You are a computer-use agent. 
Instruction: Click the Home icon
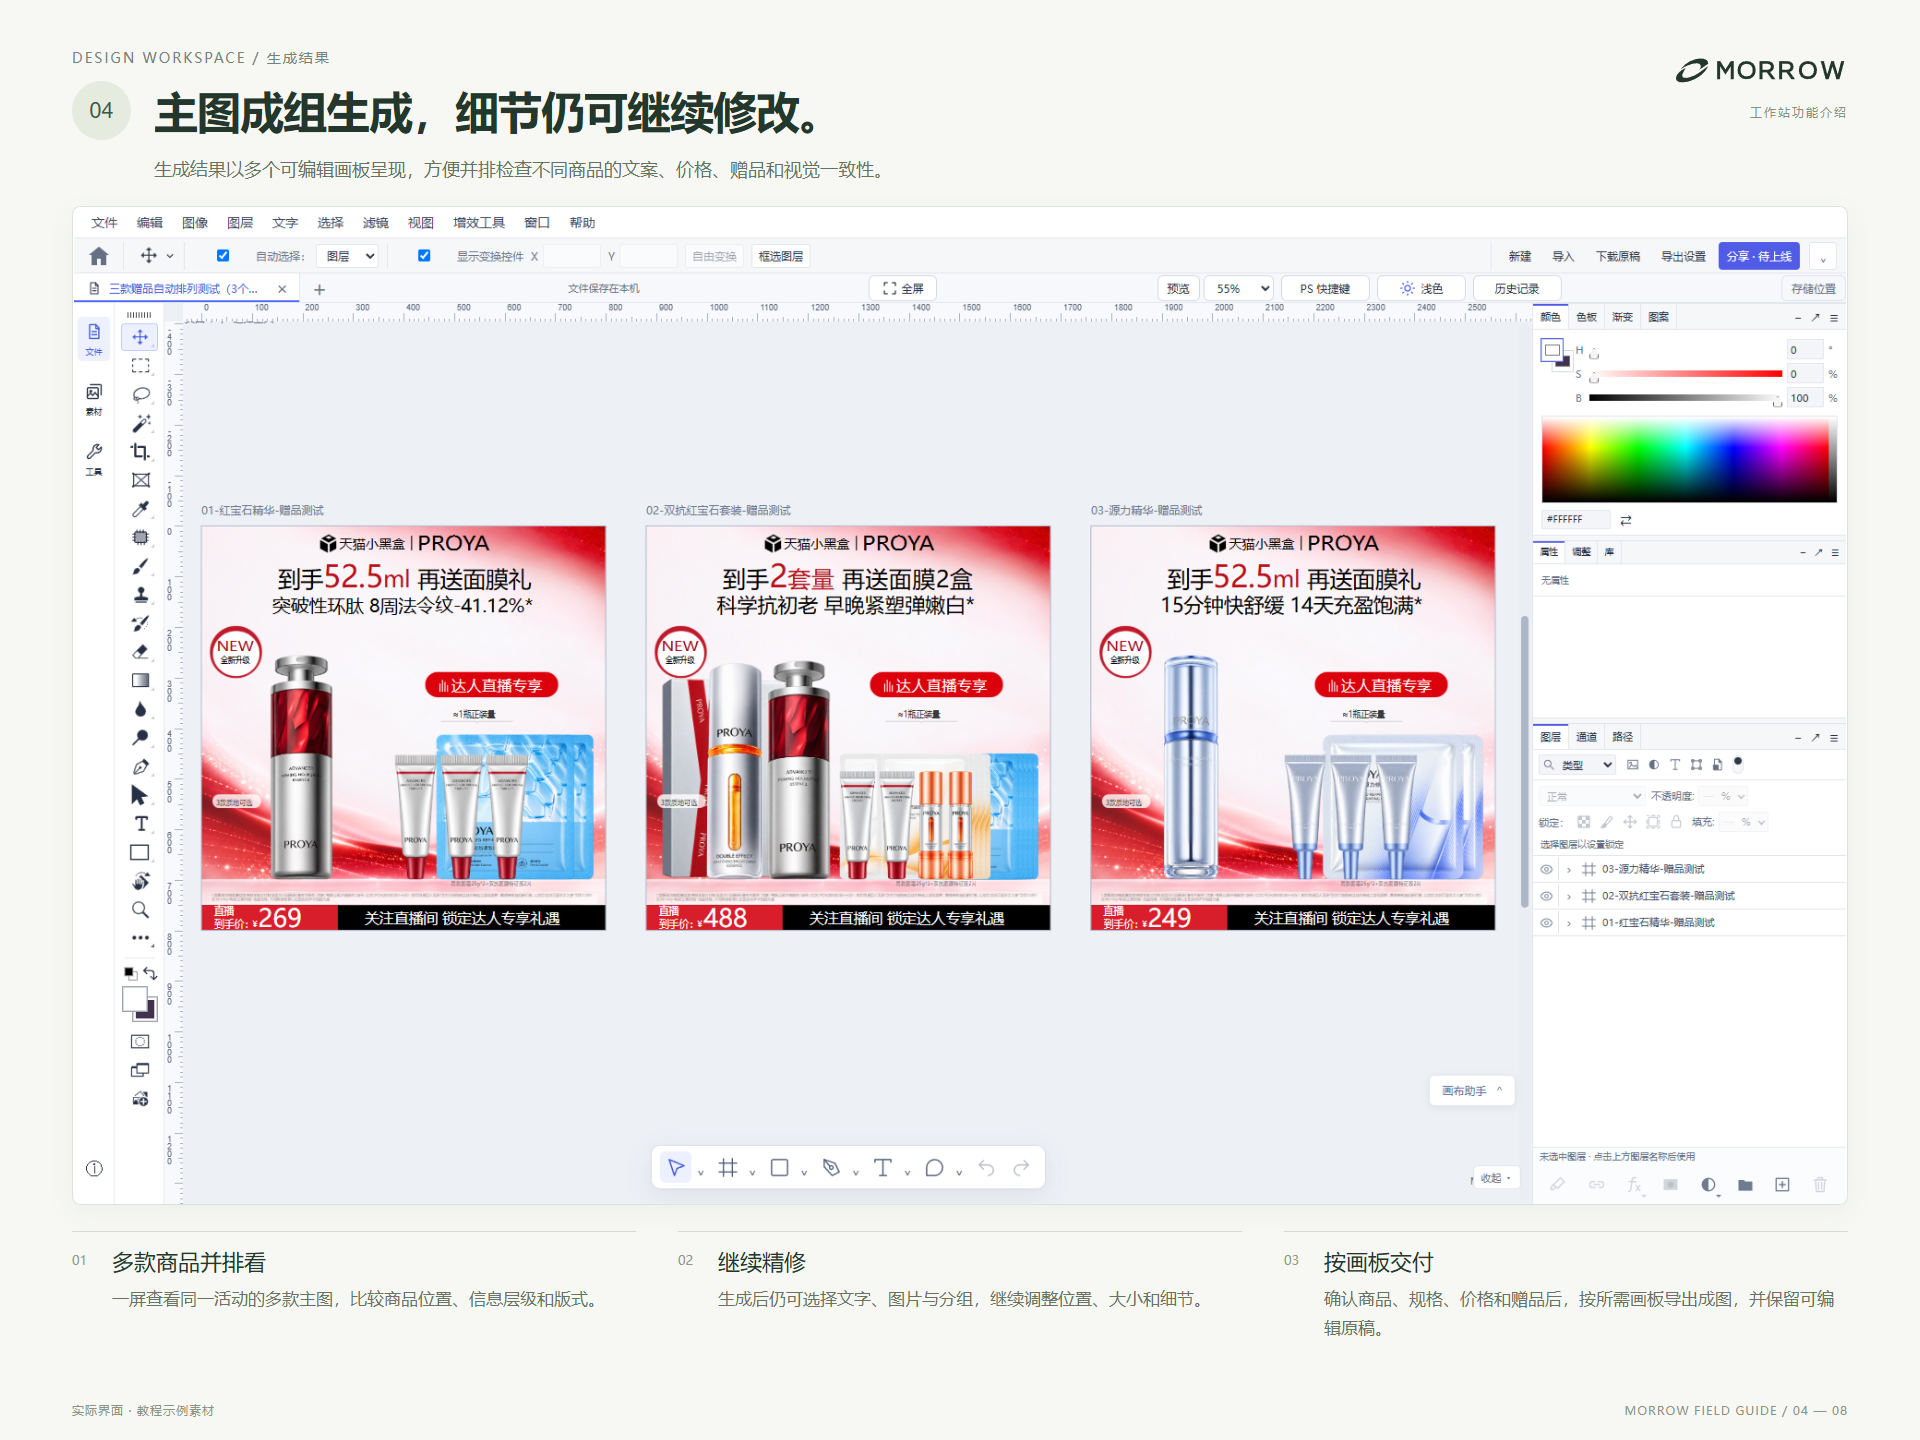pos(98,256)
